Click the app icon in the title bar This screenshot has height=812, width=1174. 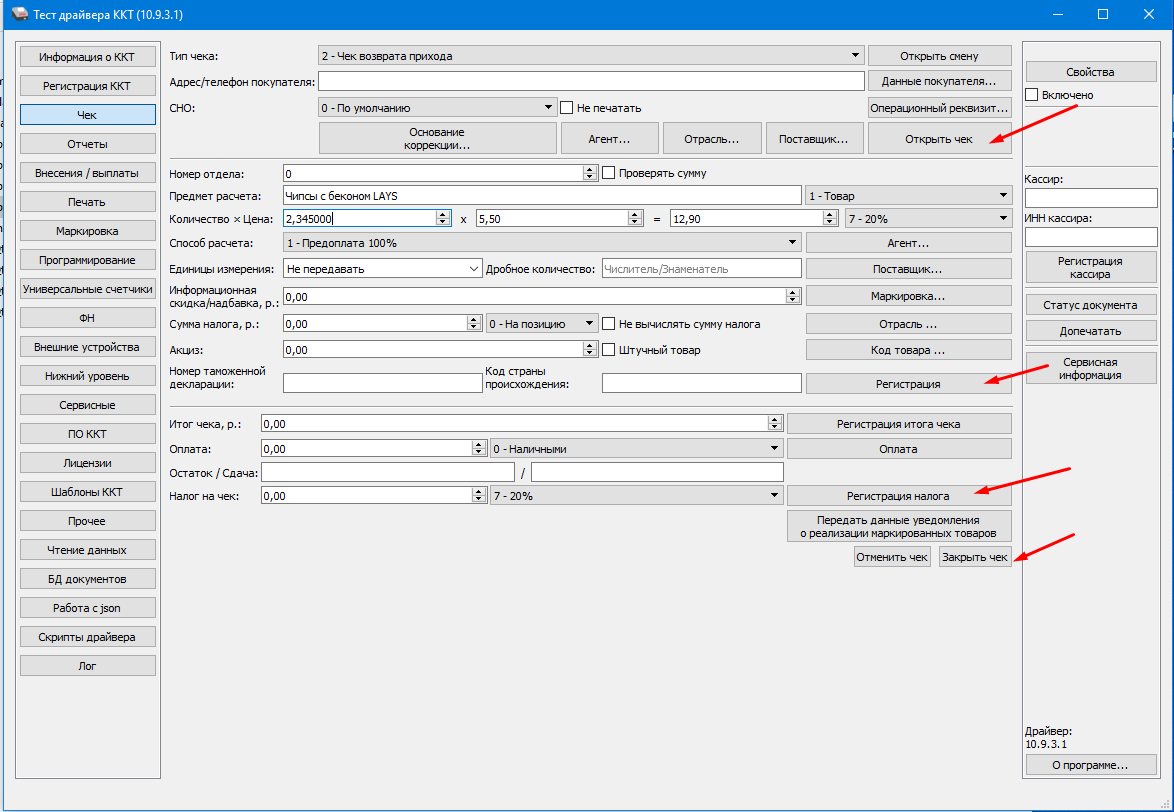19,14
